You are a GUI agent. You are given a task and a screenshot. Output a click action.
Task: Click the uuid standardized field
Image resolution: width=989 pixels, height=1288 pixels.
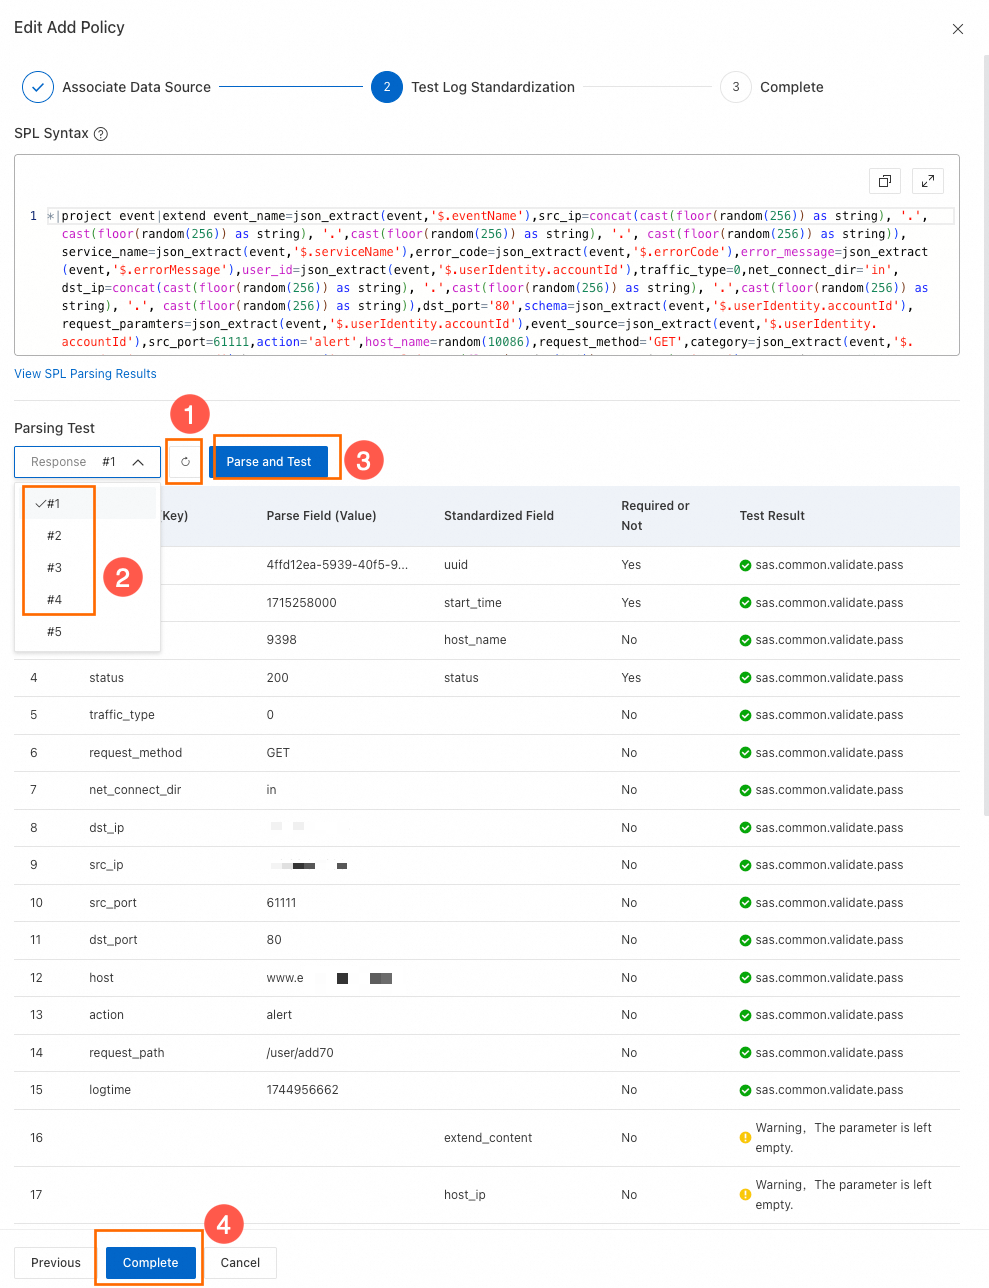coord(456,565)
